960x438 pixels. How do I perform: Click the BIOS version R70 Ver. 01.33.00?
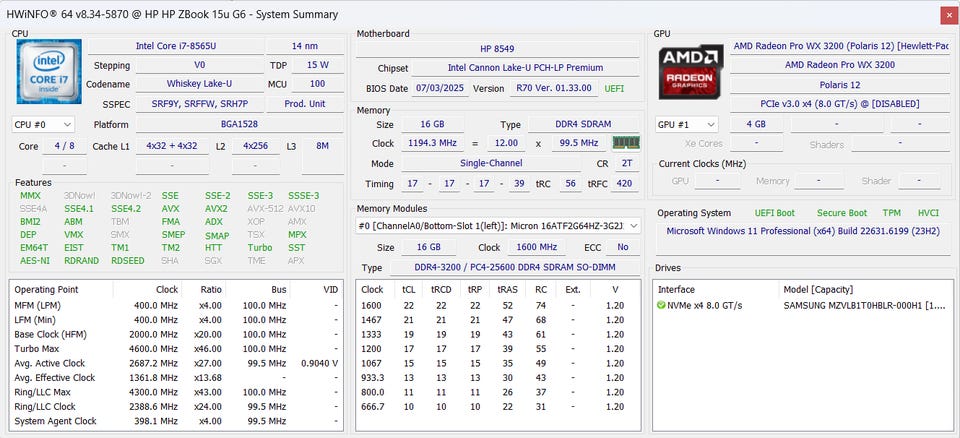pyautogui.click(x=554, y=88)
